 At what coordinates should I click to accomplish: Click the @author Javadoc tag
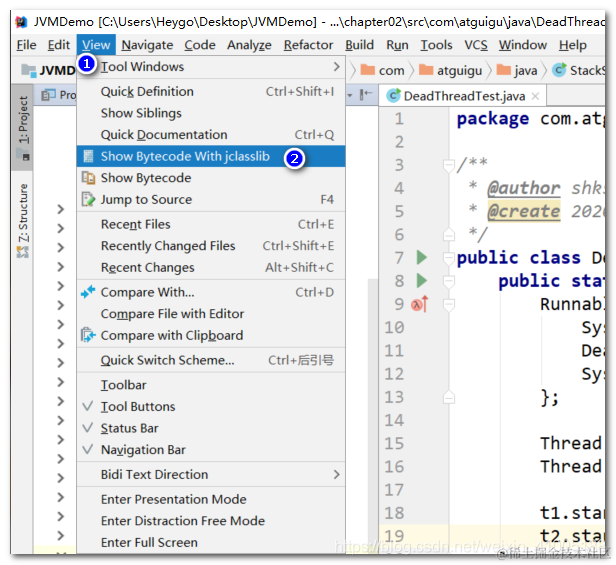point(523,188)
